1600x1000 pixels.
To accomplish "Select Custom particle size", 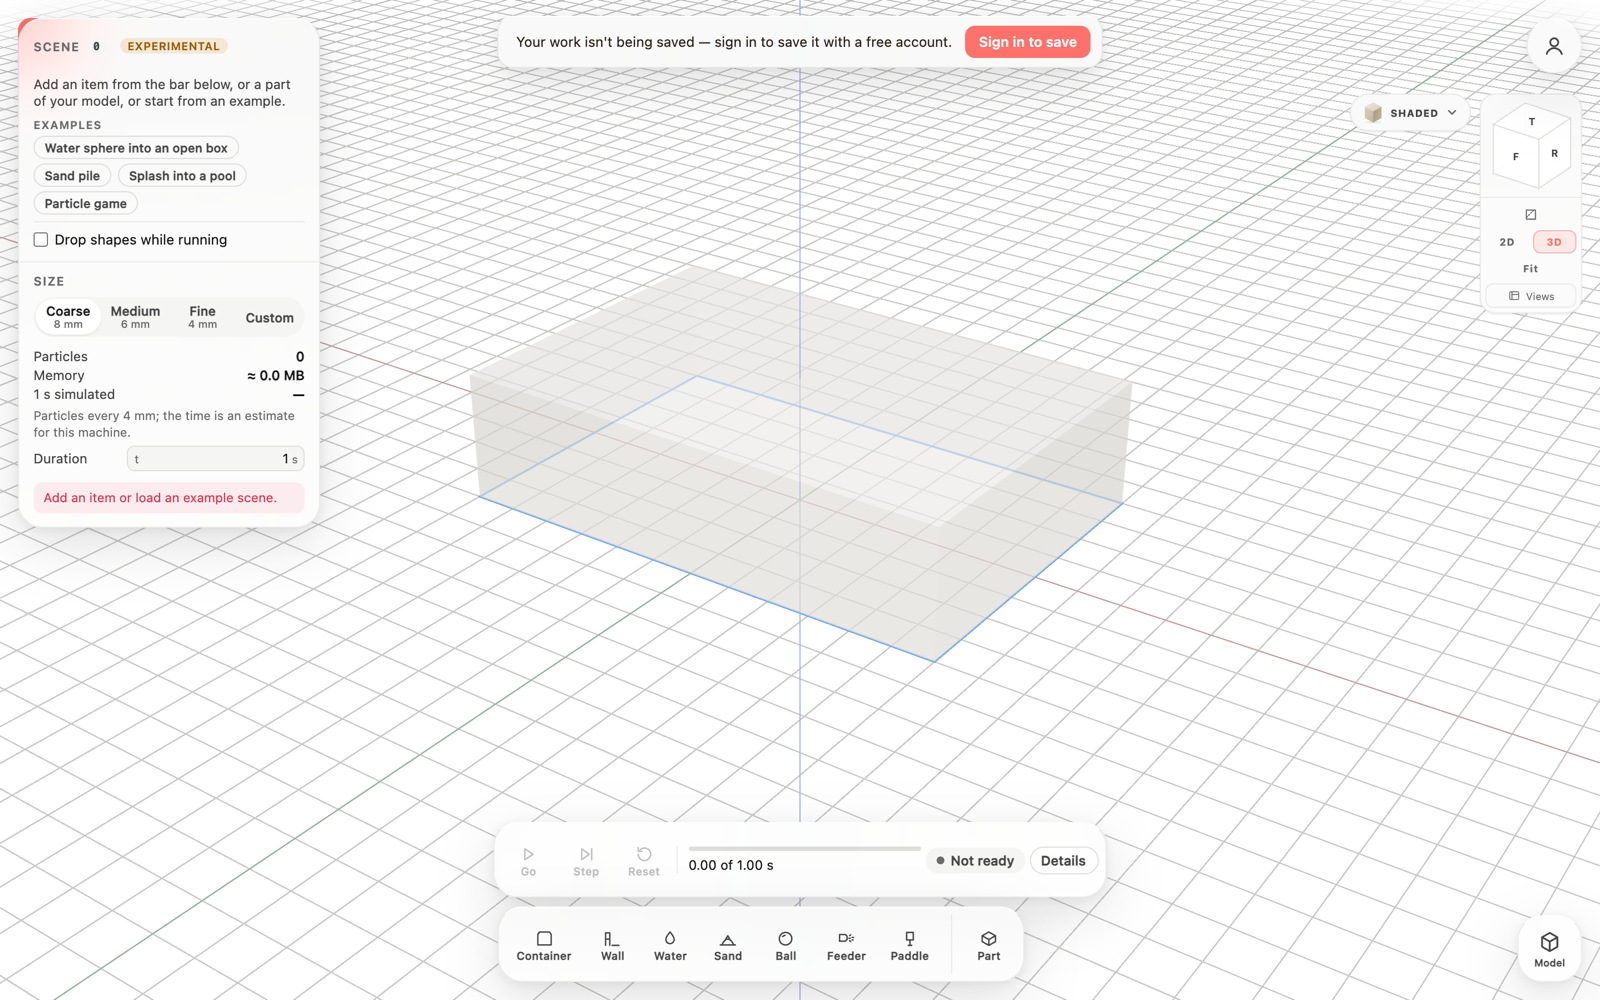I will [x=270, y=318].
